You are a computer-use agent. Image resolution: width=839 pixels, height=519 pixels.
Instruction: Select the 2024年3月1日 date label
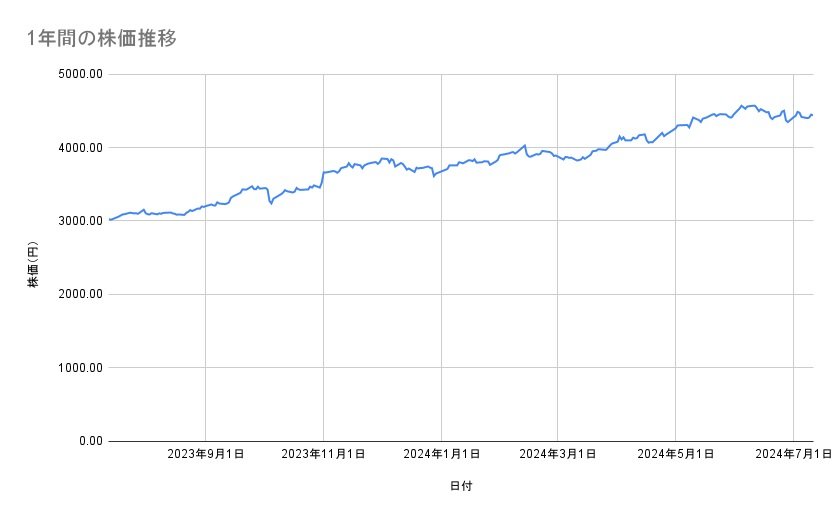click(x=558, y=455)
